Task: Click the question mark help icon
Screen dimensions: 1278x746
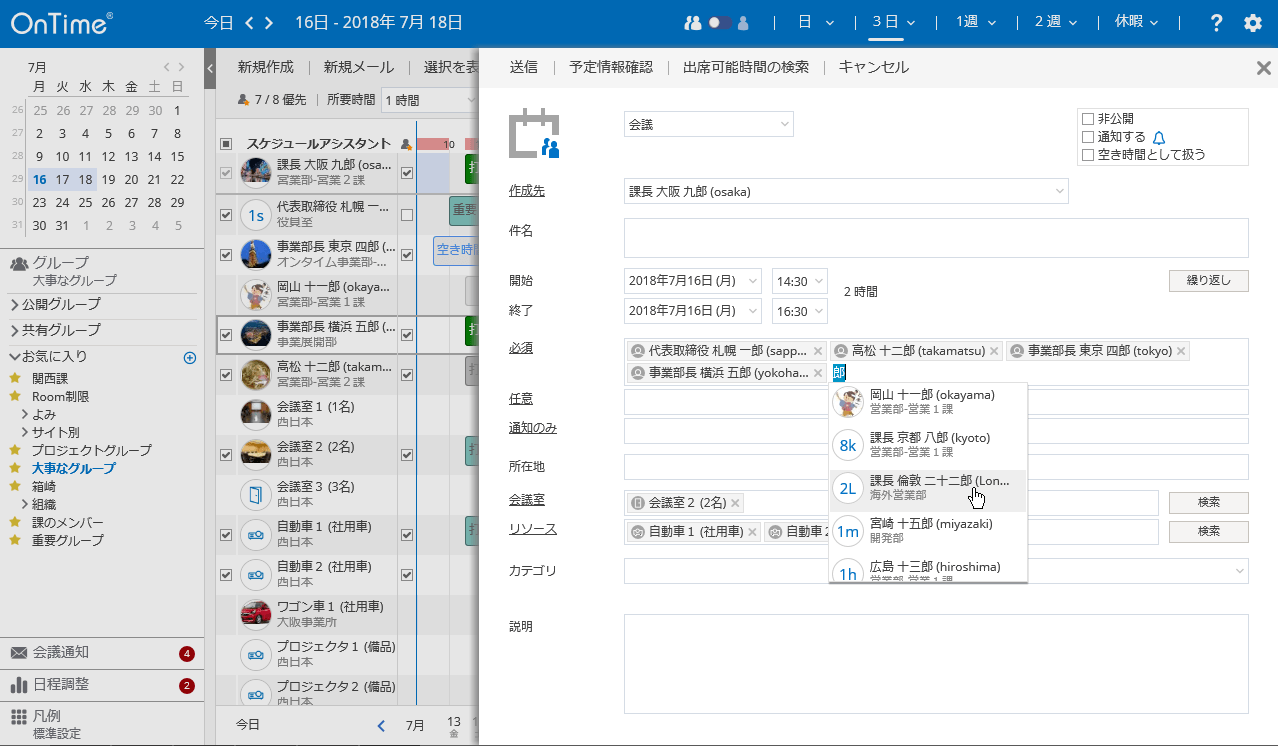Action: [1215, 21]
